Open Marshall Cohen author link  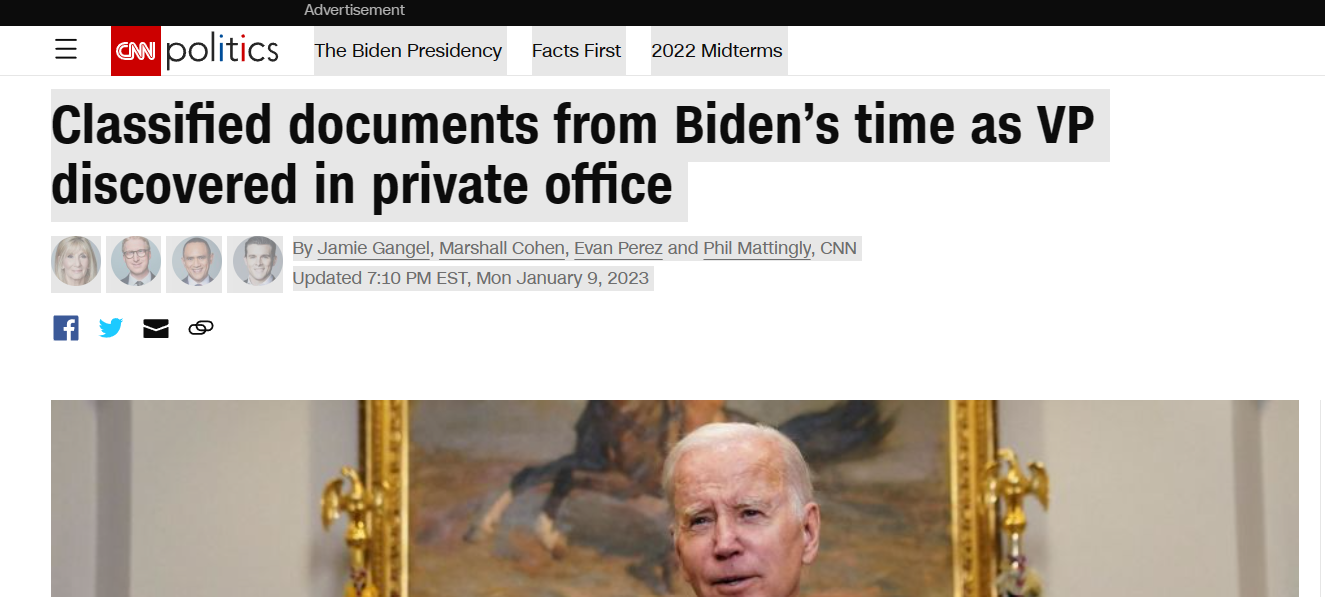click(x=503, y=248)
